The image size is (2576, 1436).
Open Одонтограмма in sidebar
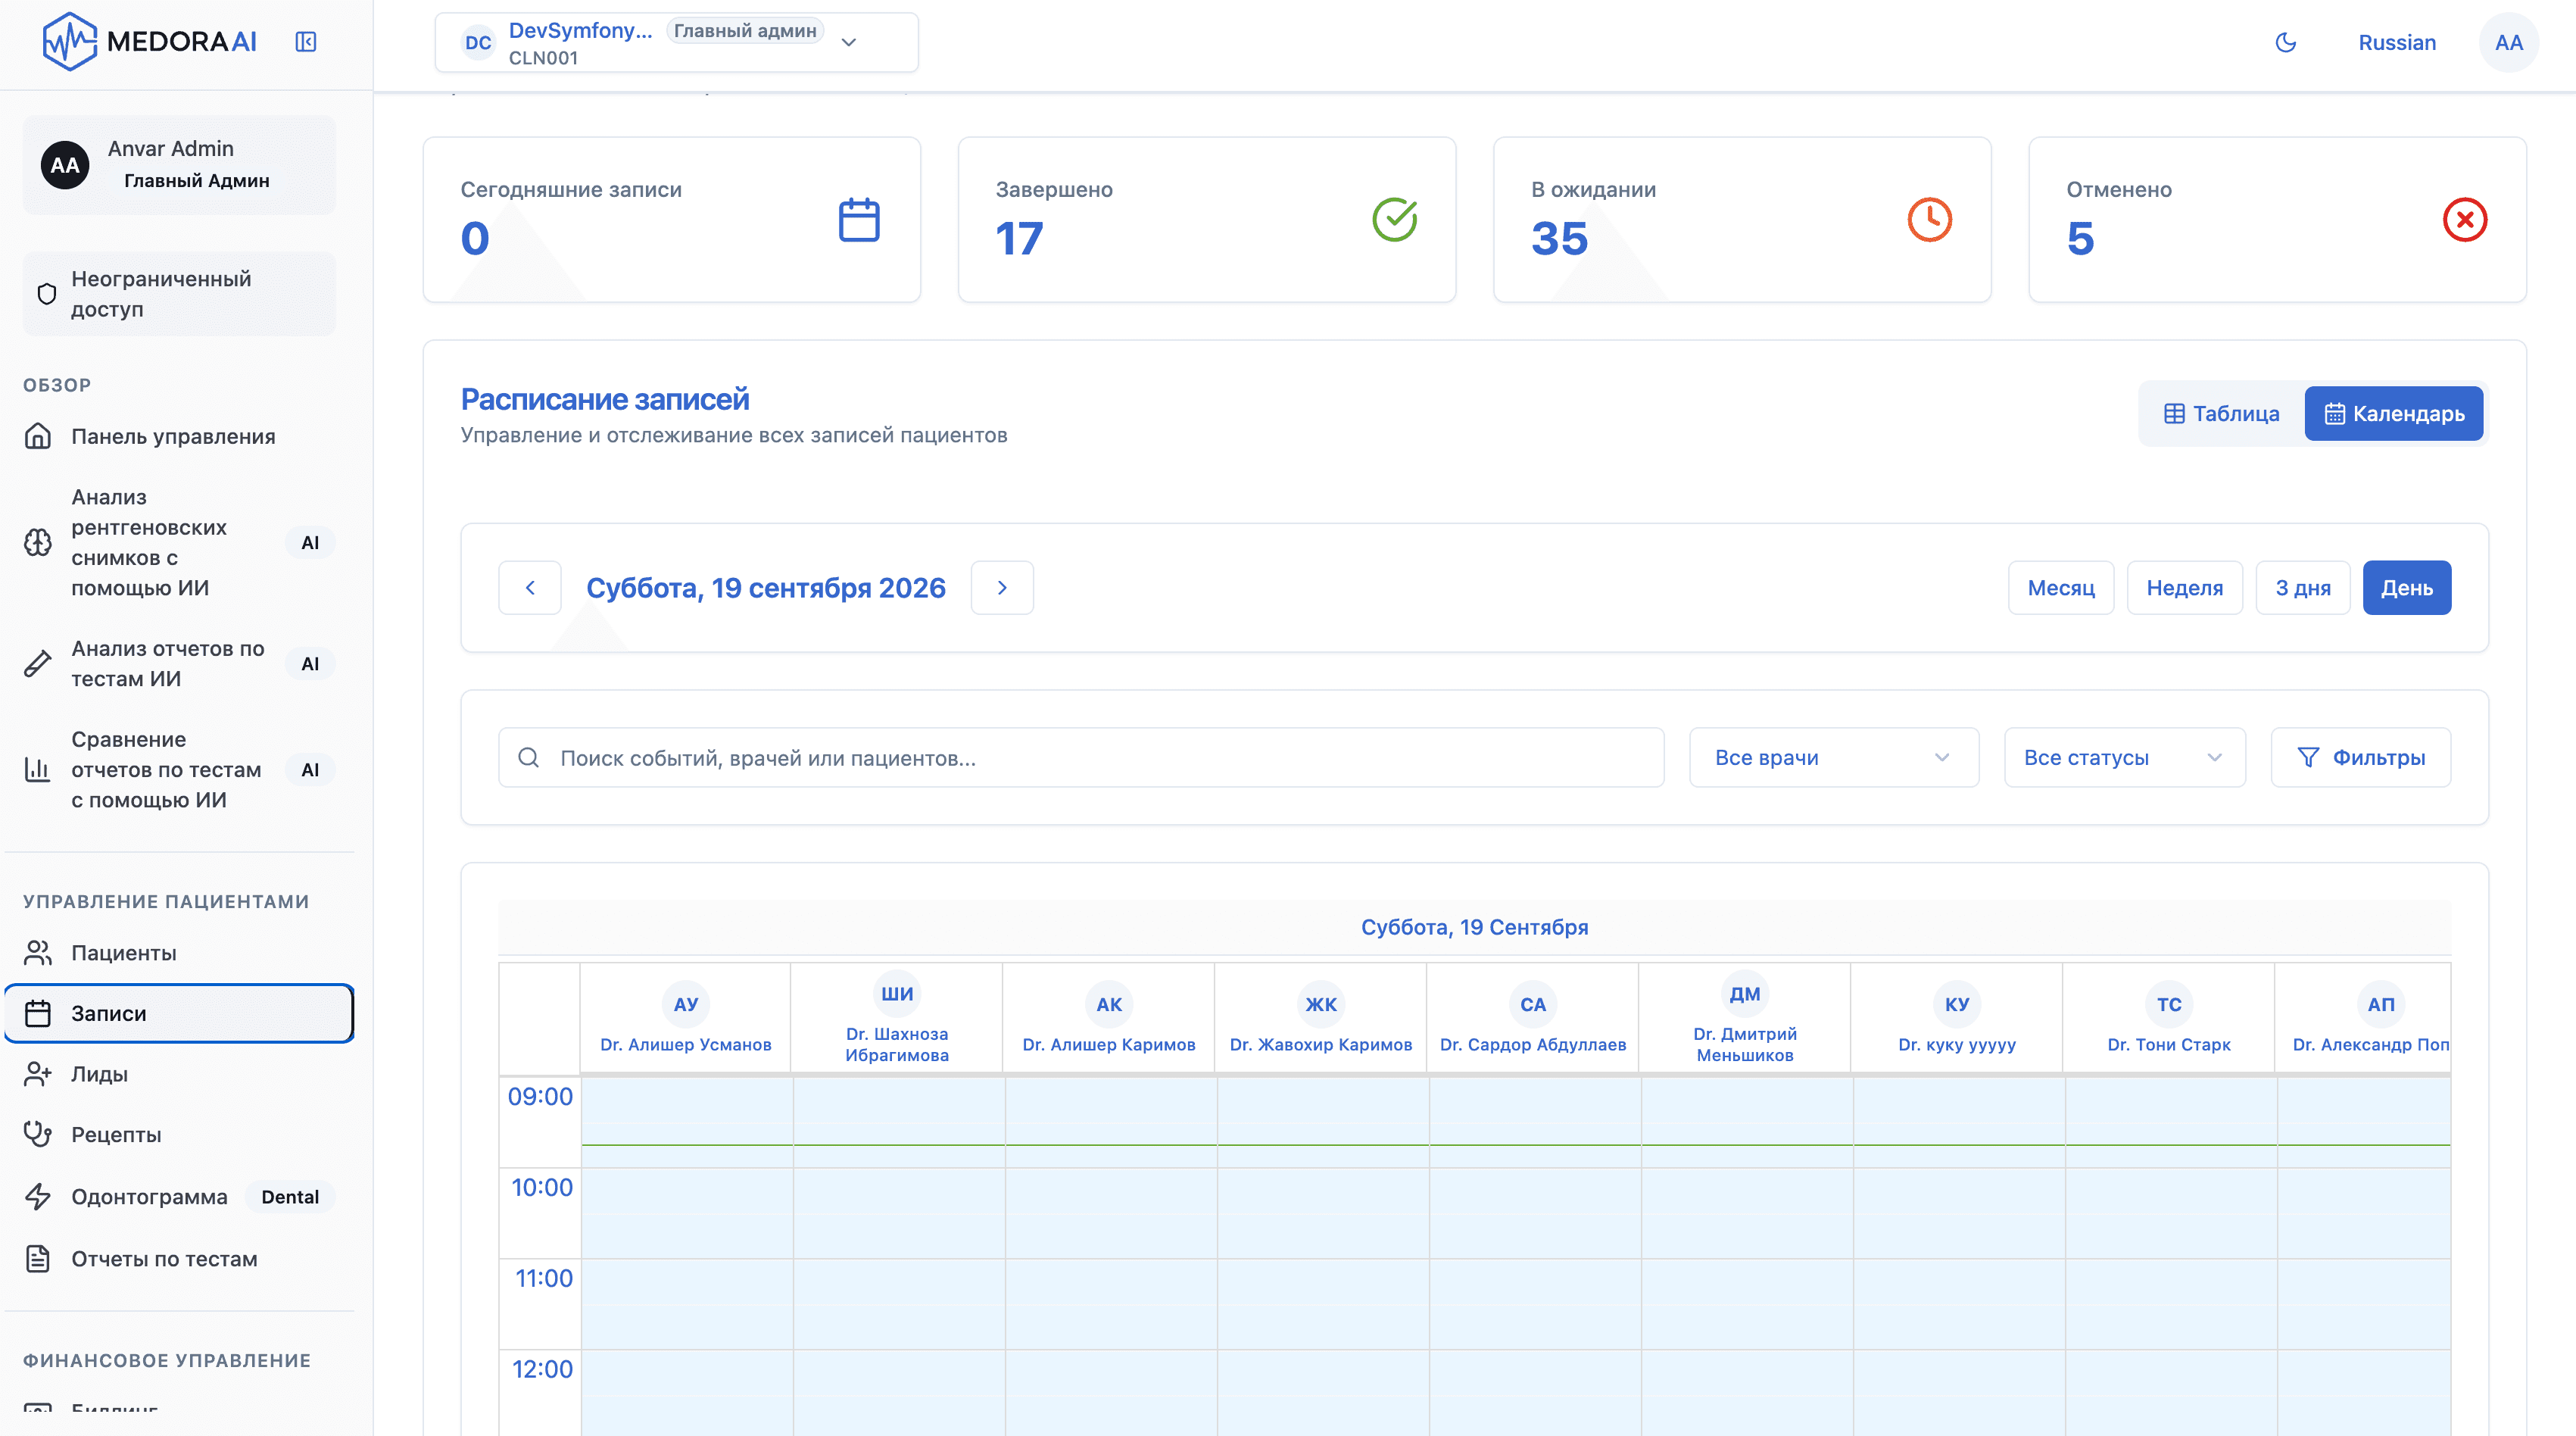click(x=179, y=1197)
